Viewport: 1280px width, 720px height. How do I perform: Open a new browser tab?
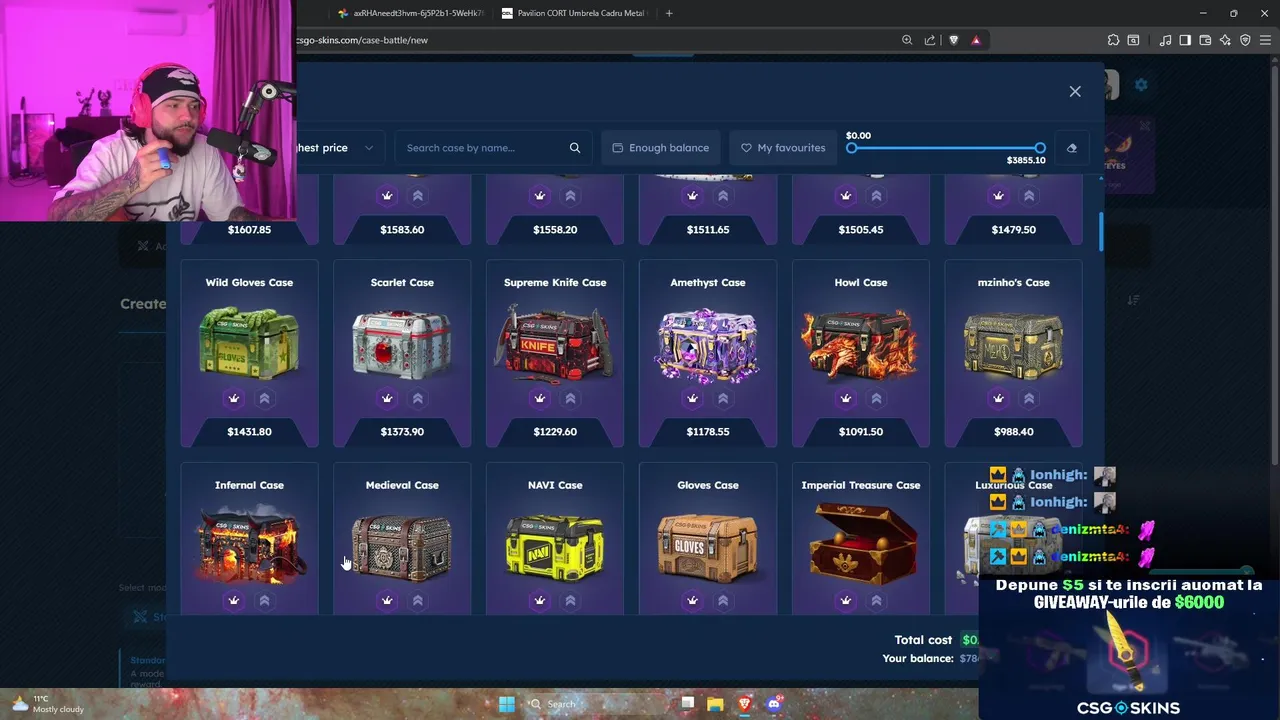(669, 13)
